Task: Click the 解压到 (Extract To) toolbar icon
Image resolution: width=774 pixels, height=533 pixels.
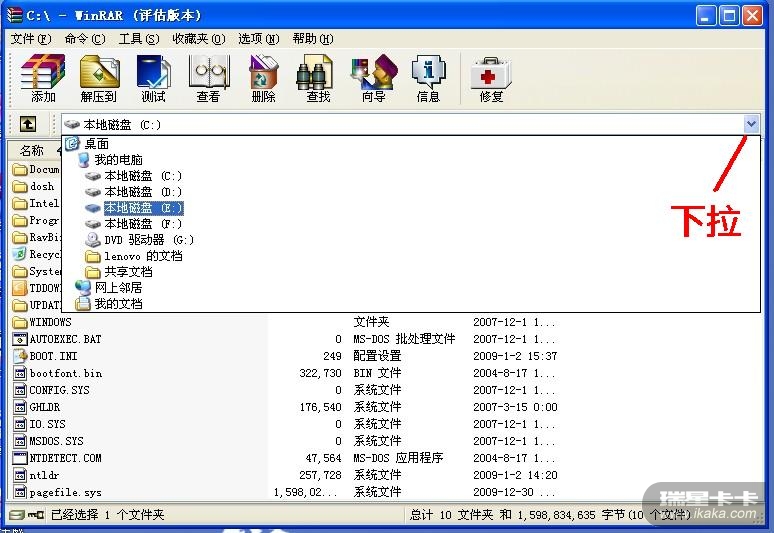Action: point(99,78)
